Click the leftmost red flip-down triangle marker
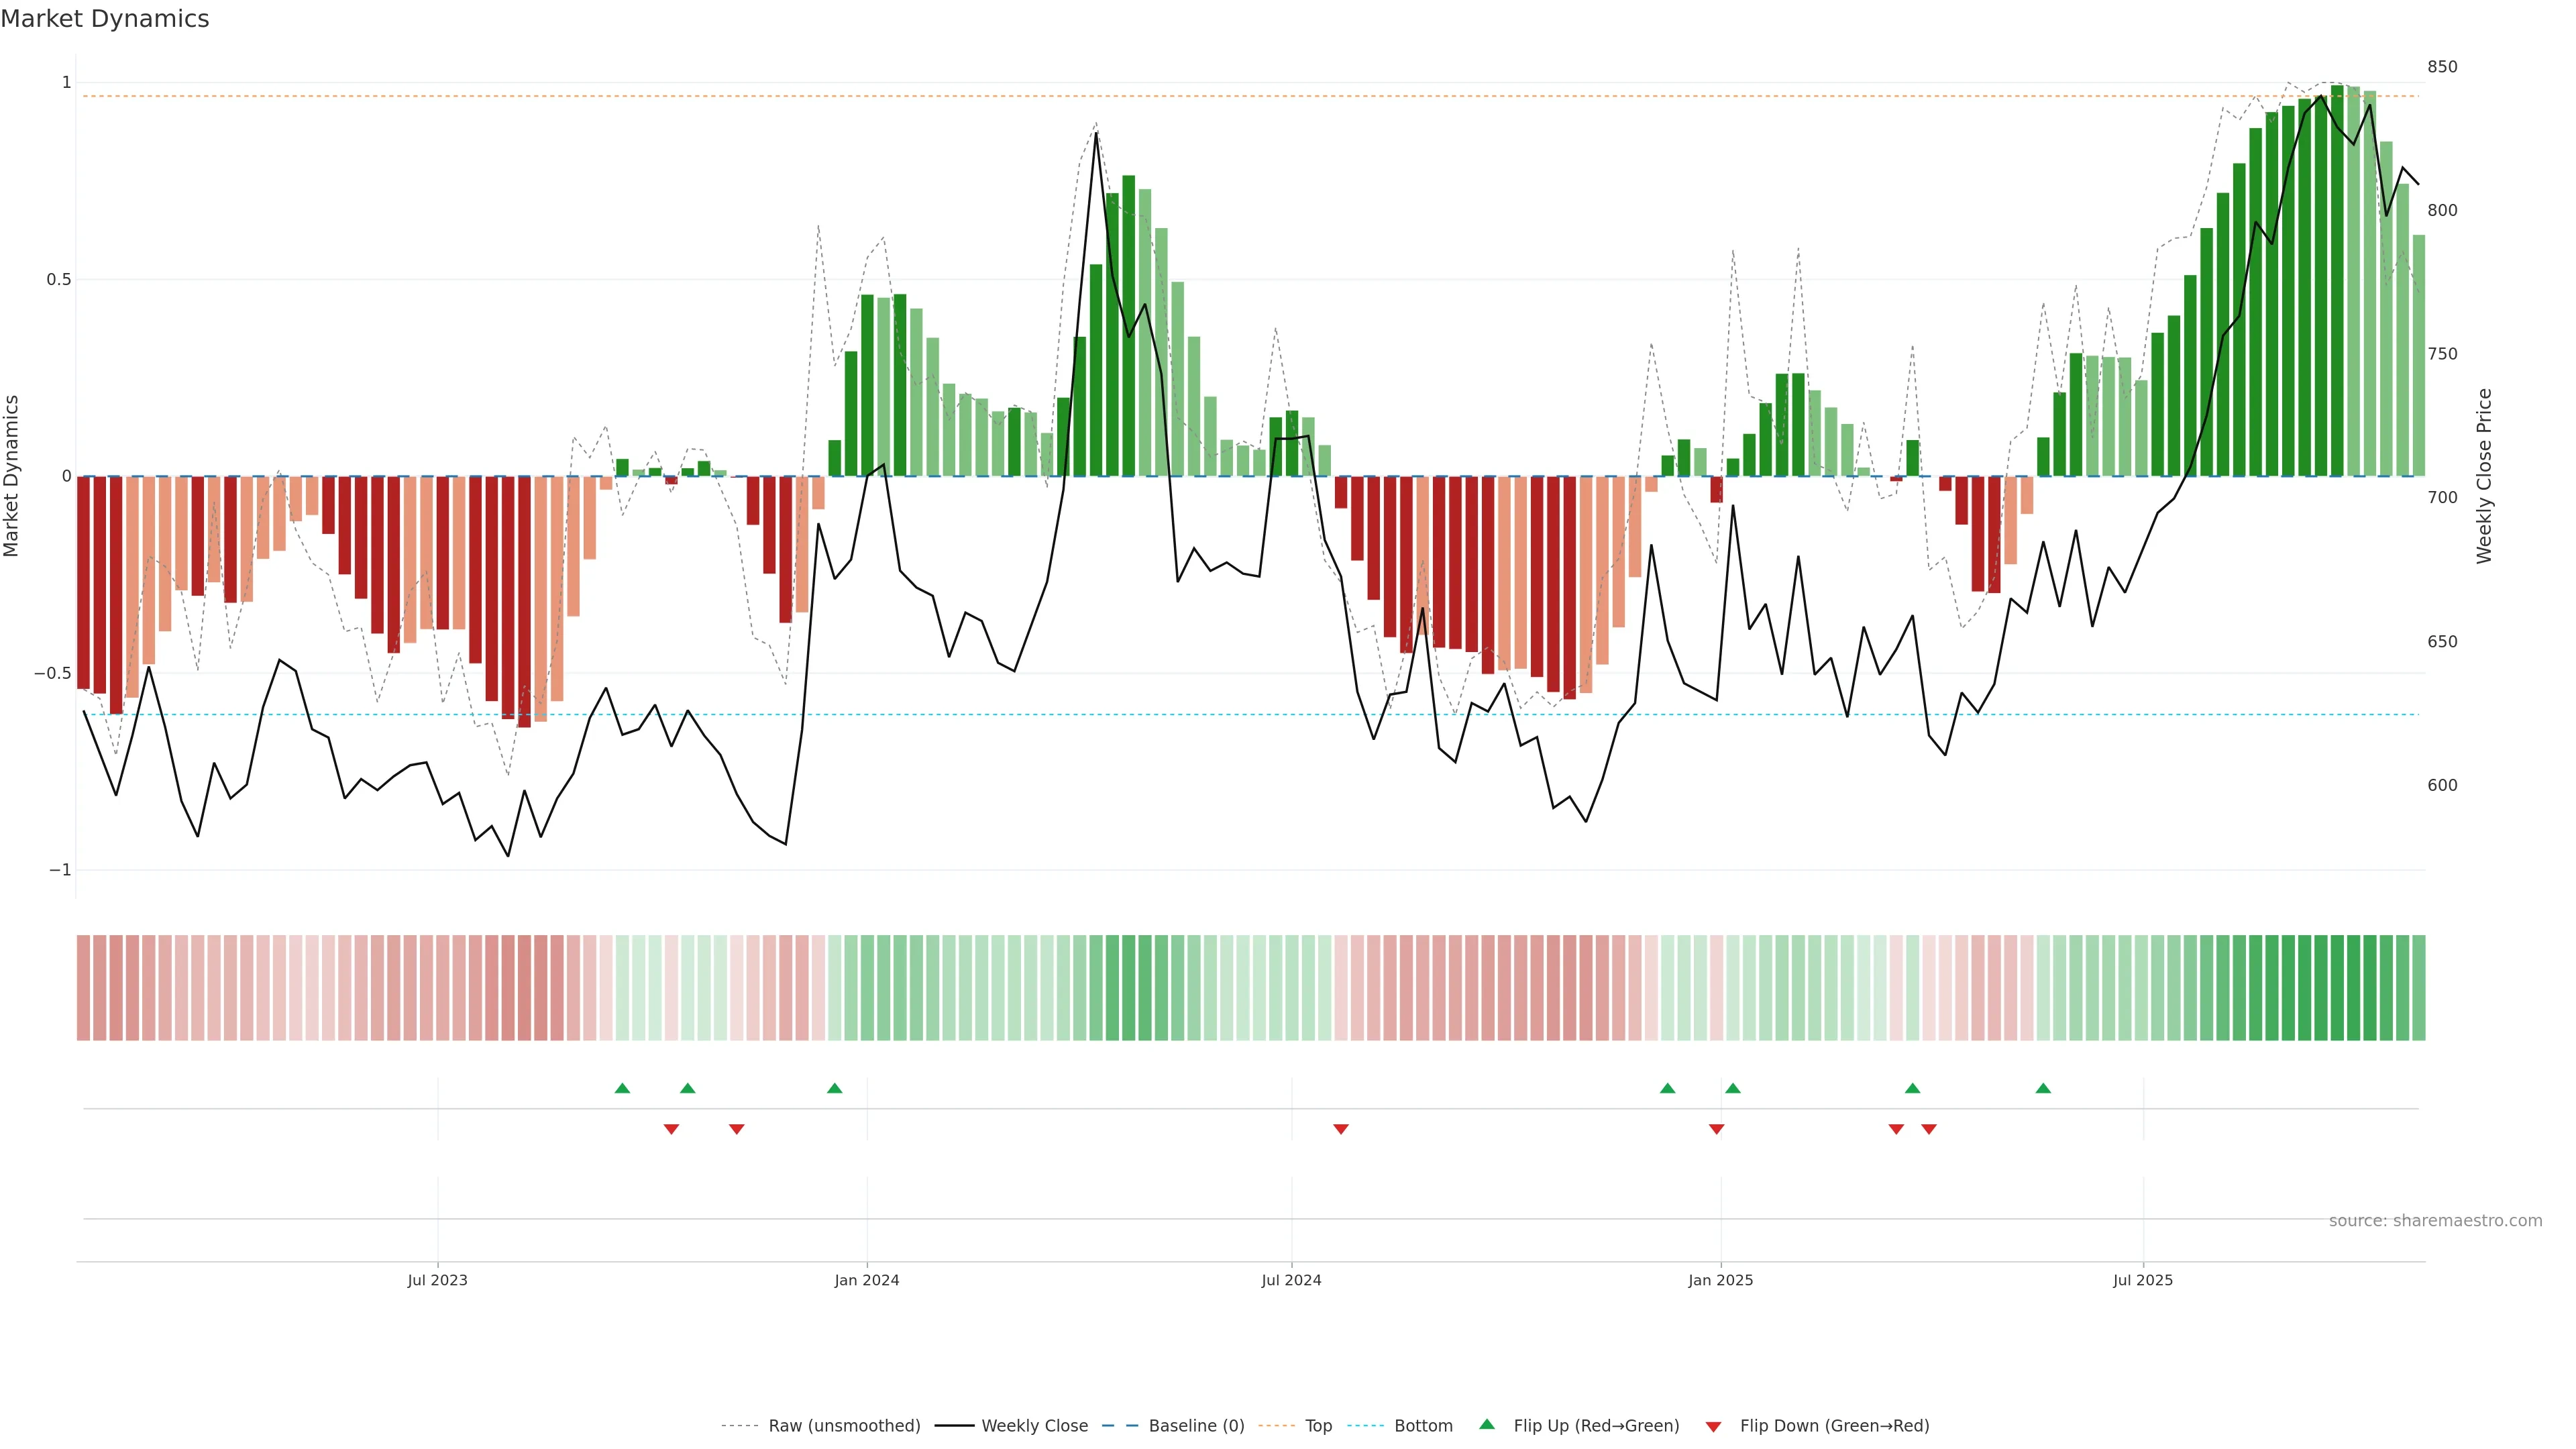 (x=671, y=1129)
